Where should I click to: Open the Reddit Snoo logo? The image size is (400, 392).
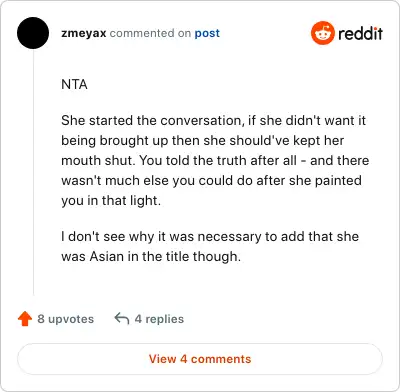(322, 33)
